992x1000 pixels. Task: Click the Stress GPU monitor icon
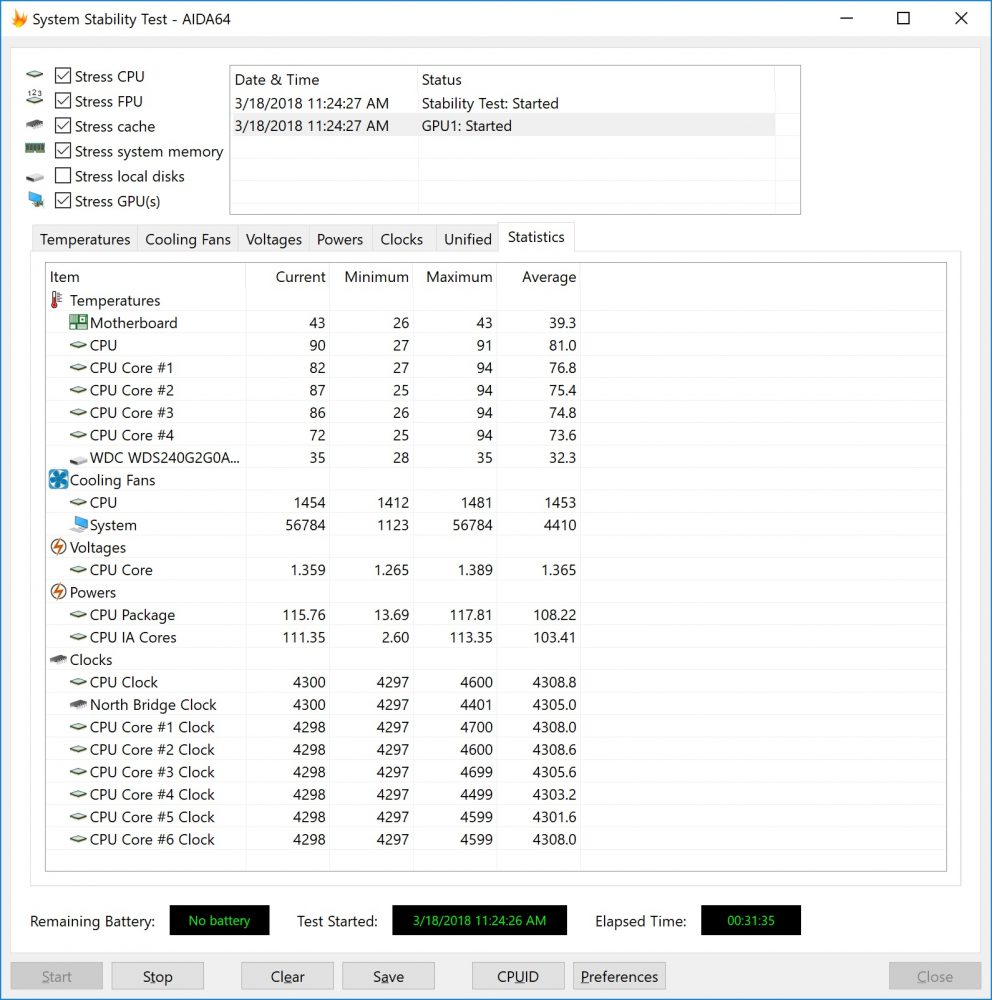(x=36, y=200)
